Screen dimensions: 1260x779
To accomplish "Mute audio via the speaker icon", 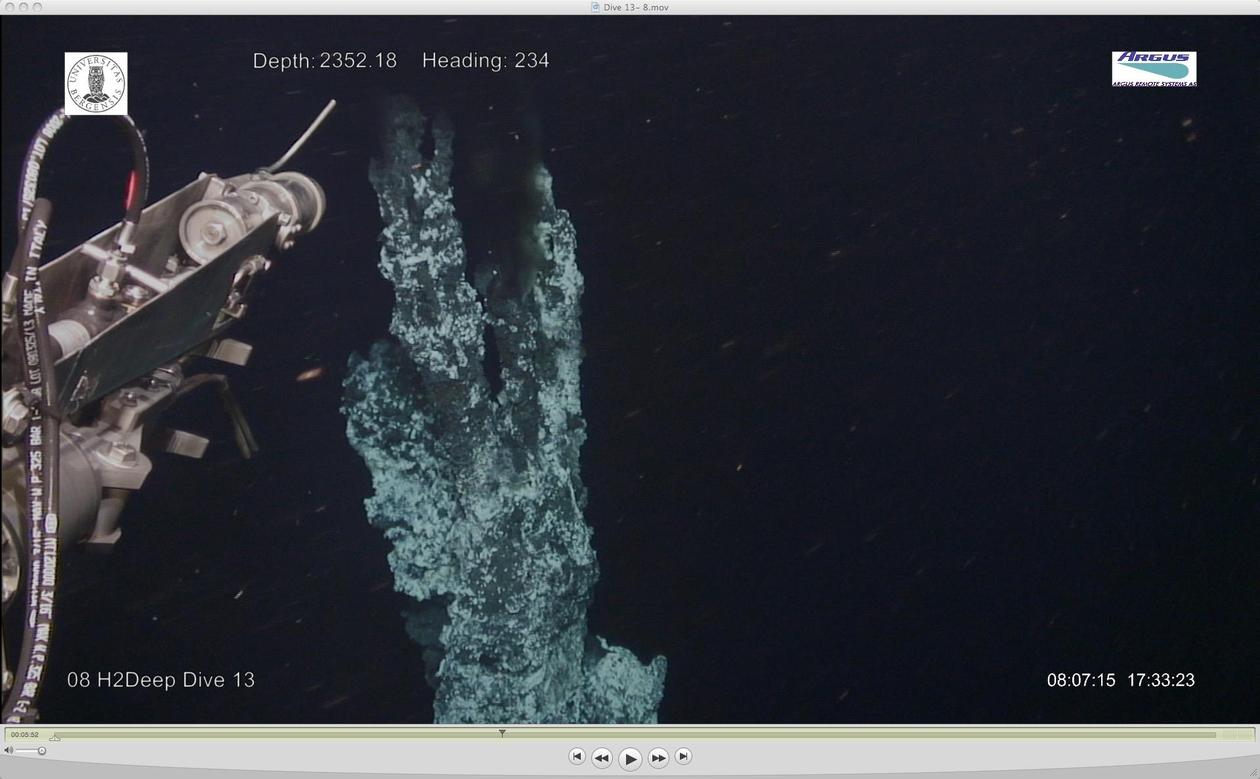I will point(9,751).
